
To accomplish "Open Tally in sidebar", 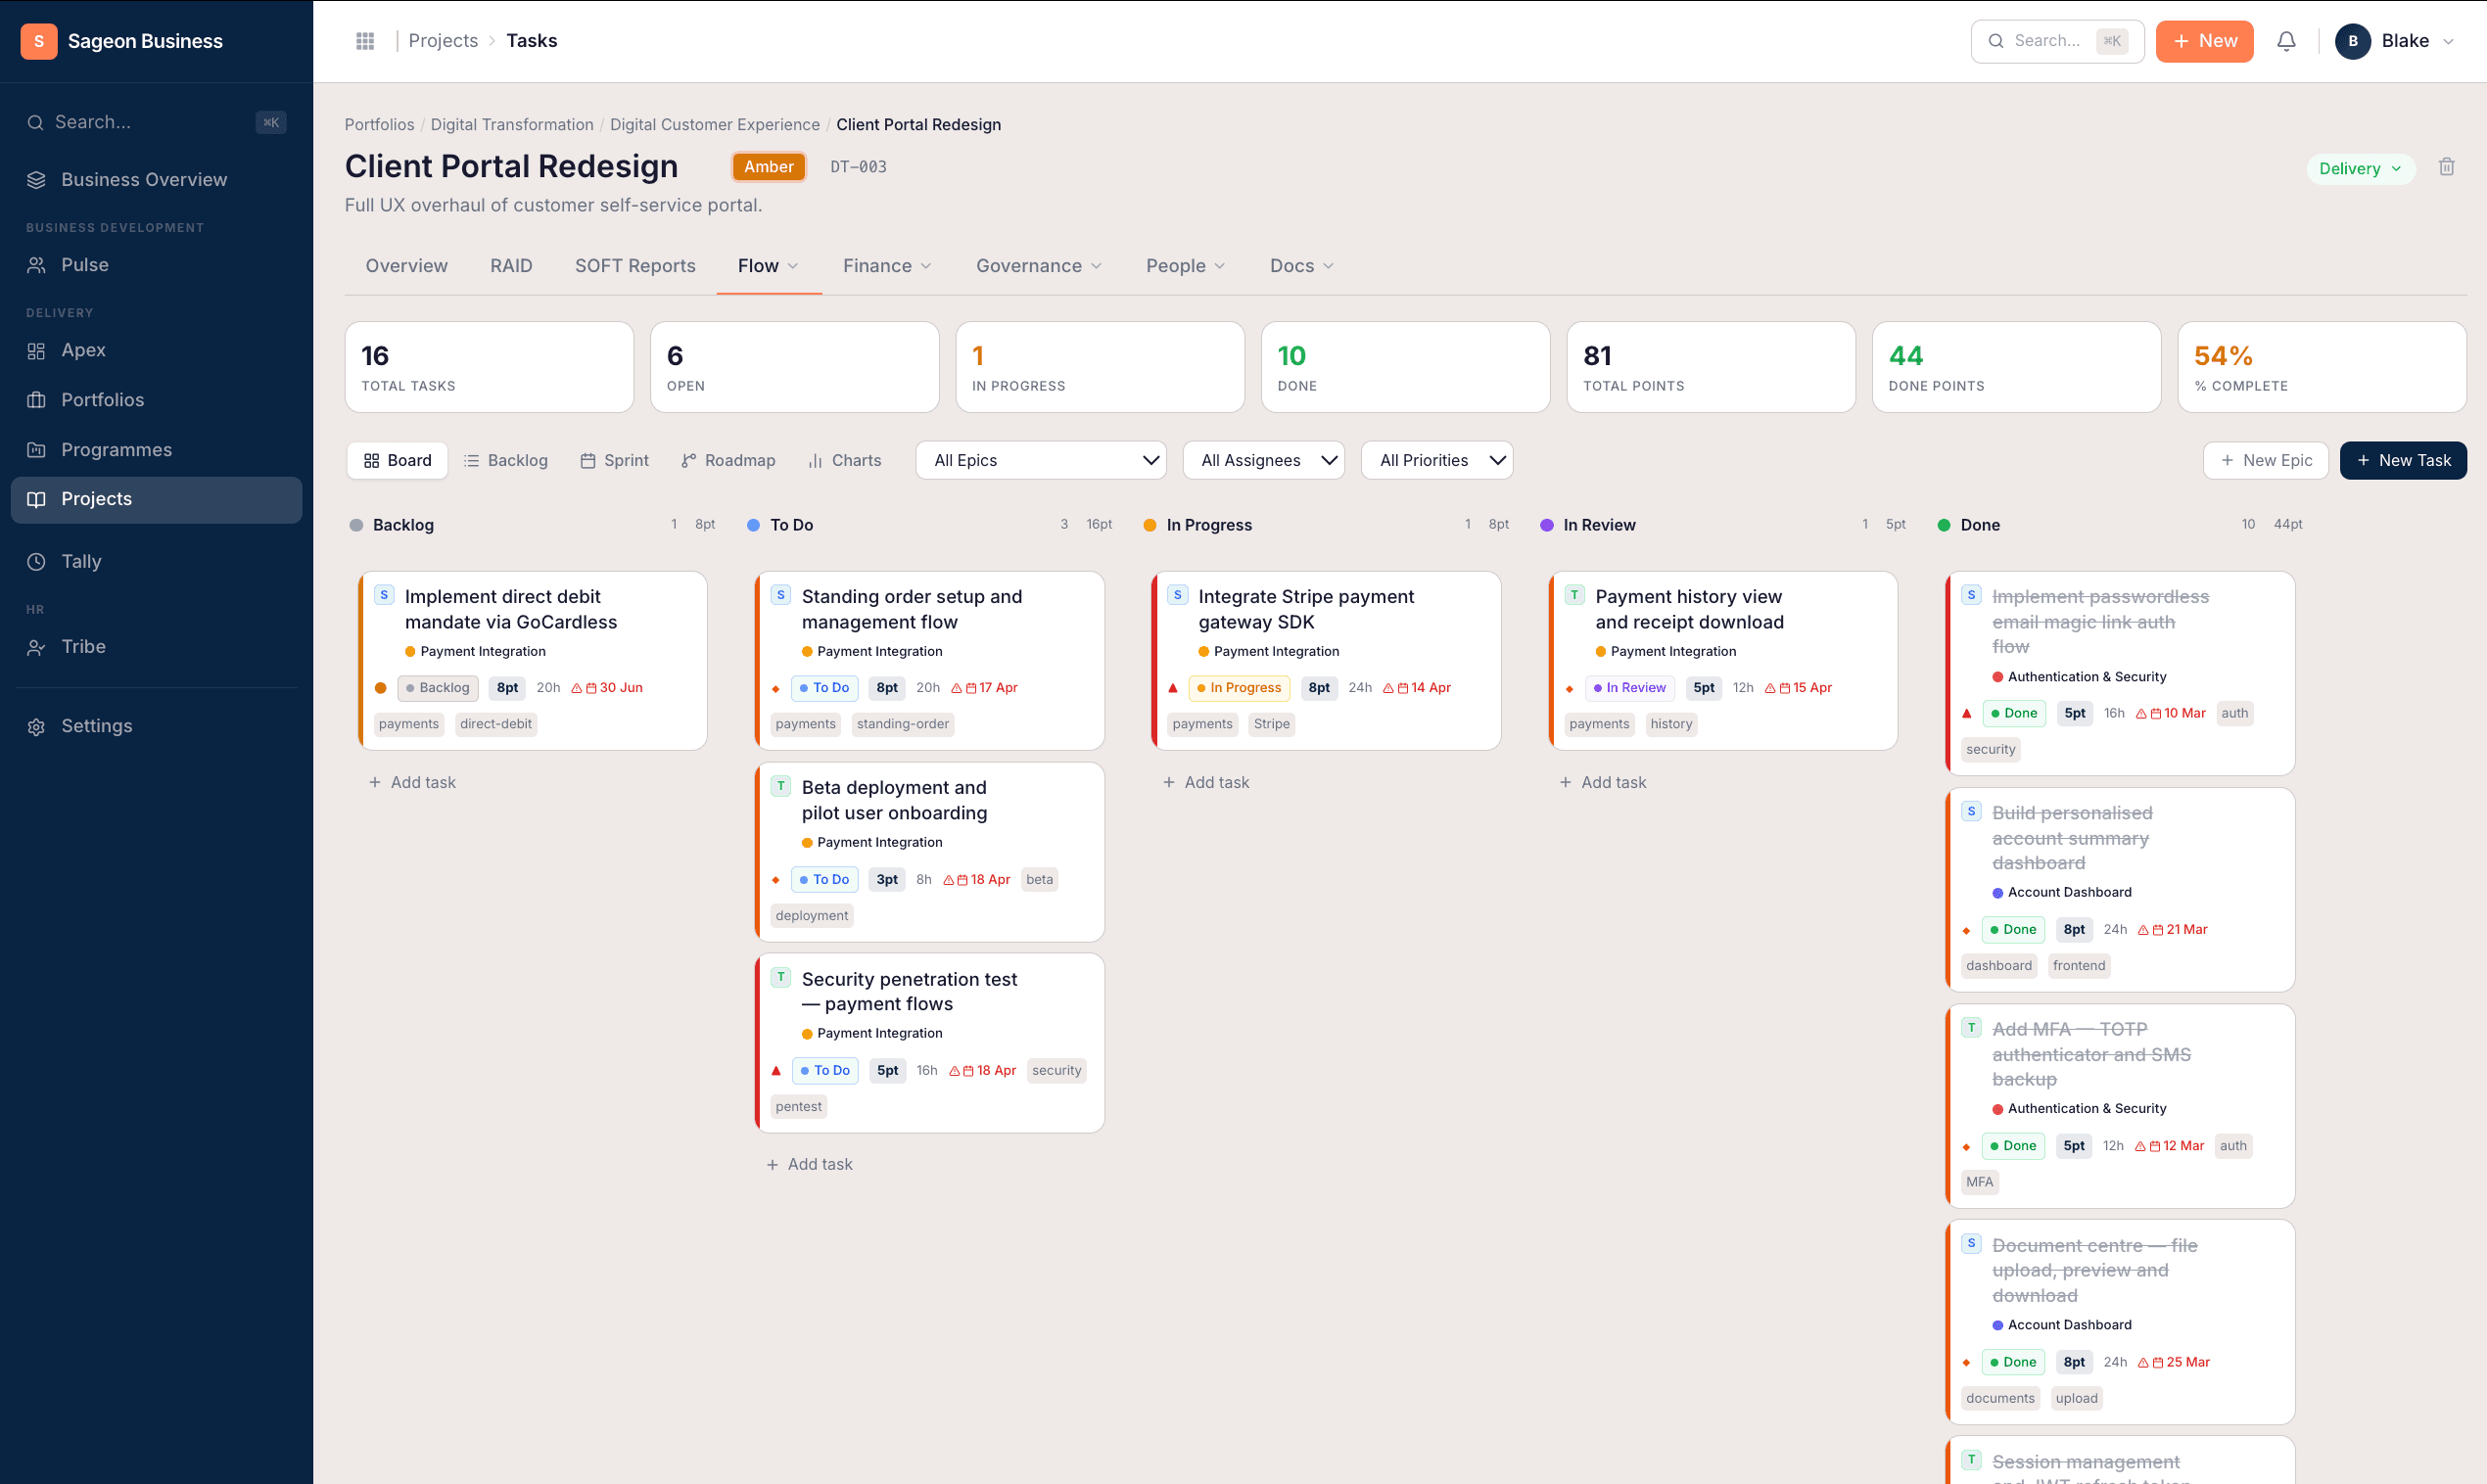I will tap(156, 561).
